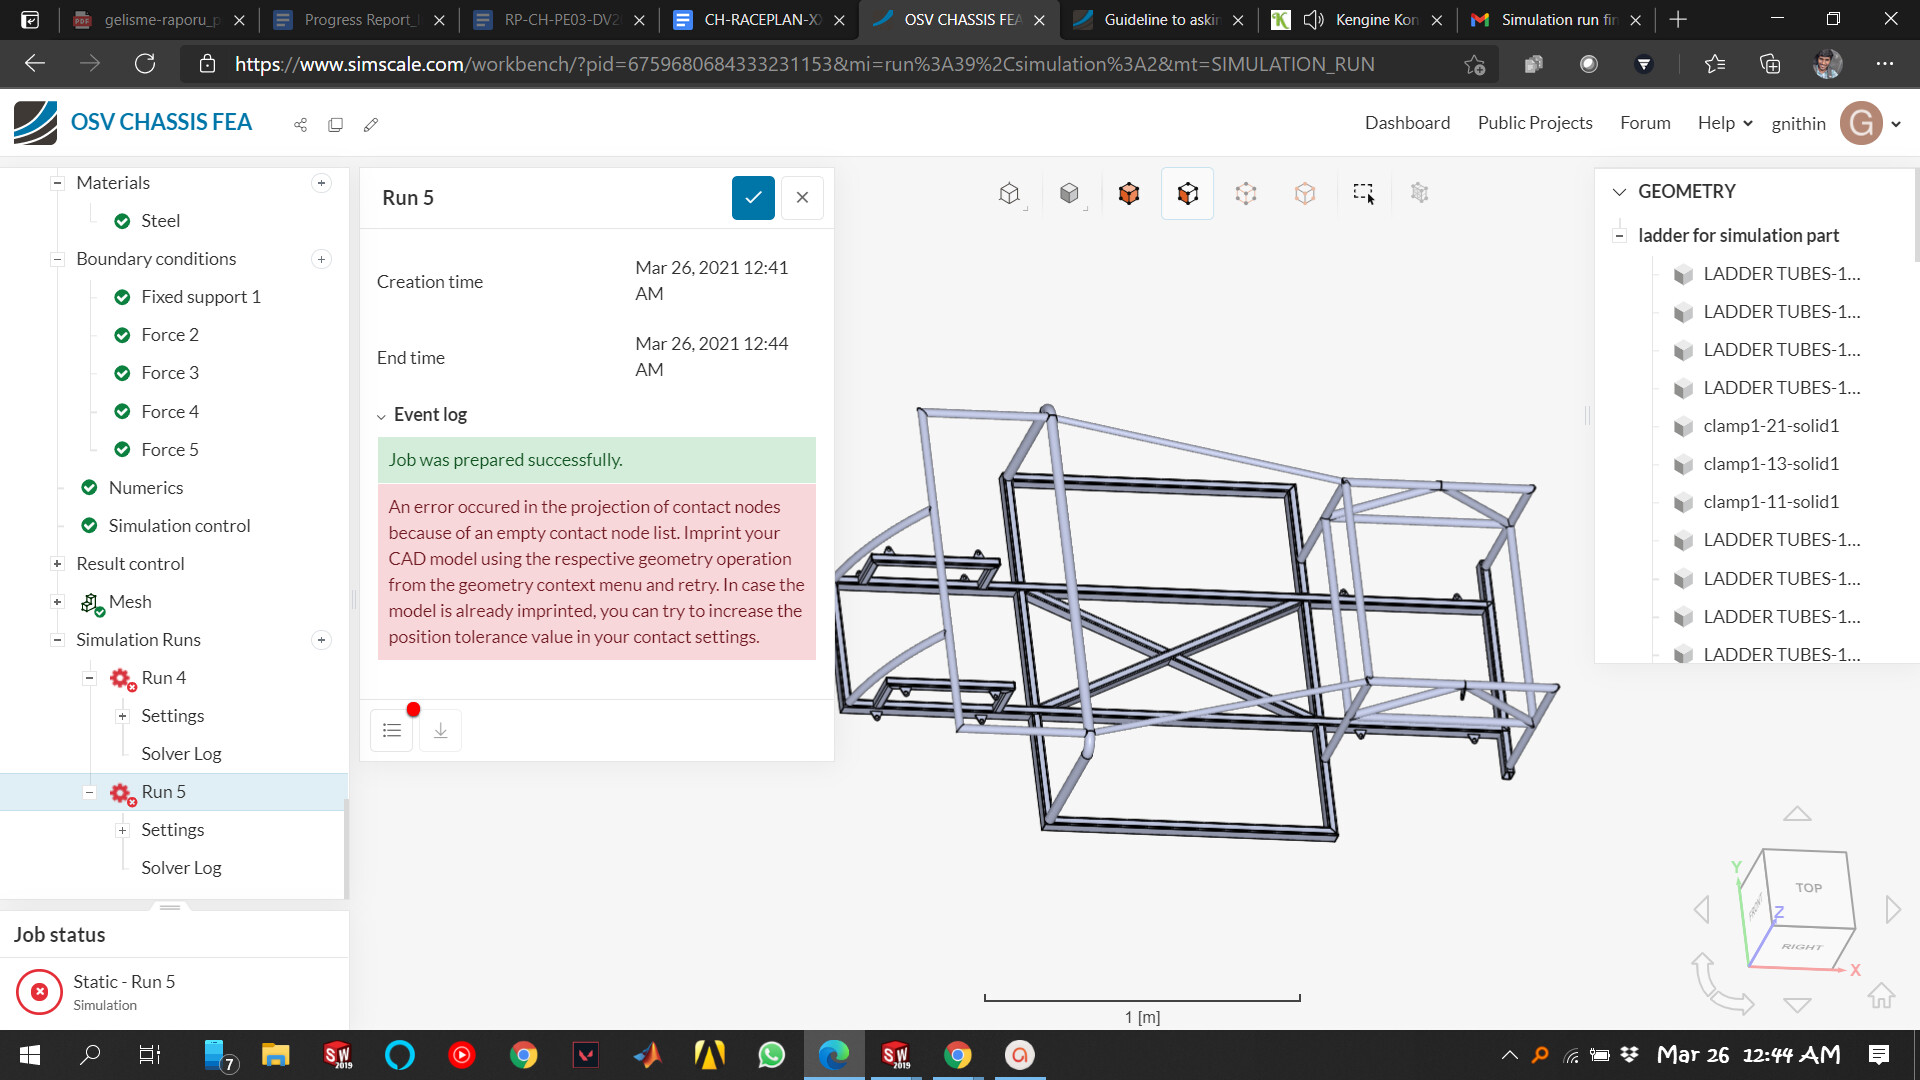The height and width of the screenshot is (1080, 1920).
Task: Click the download log icon
Action: pos(440,731)
